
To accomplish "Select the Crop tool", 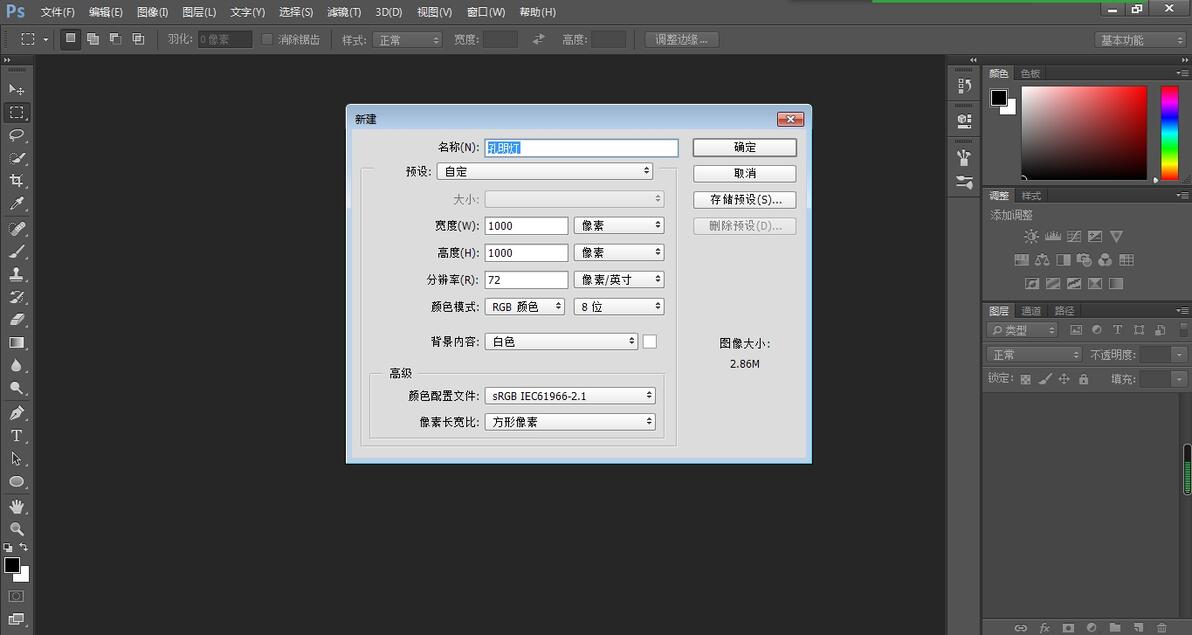I will (x=17, y=181).
